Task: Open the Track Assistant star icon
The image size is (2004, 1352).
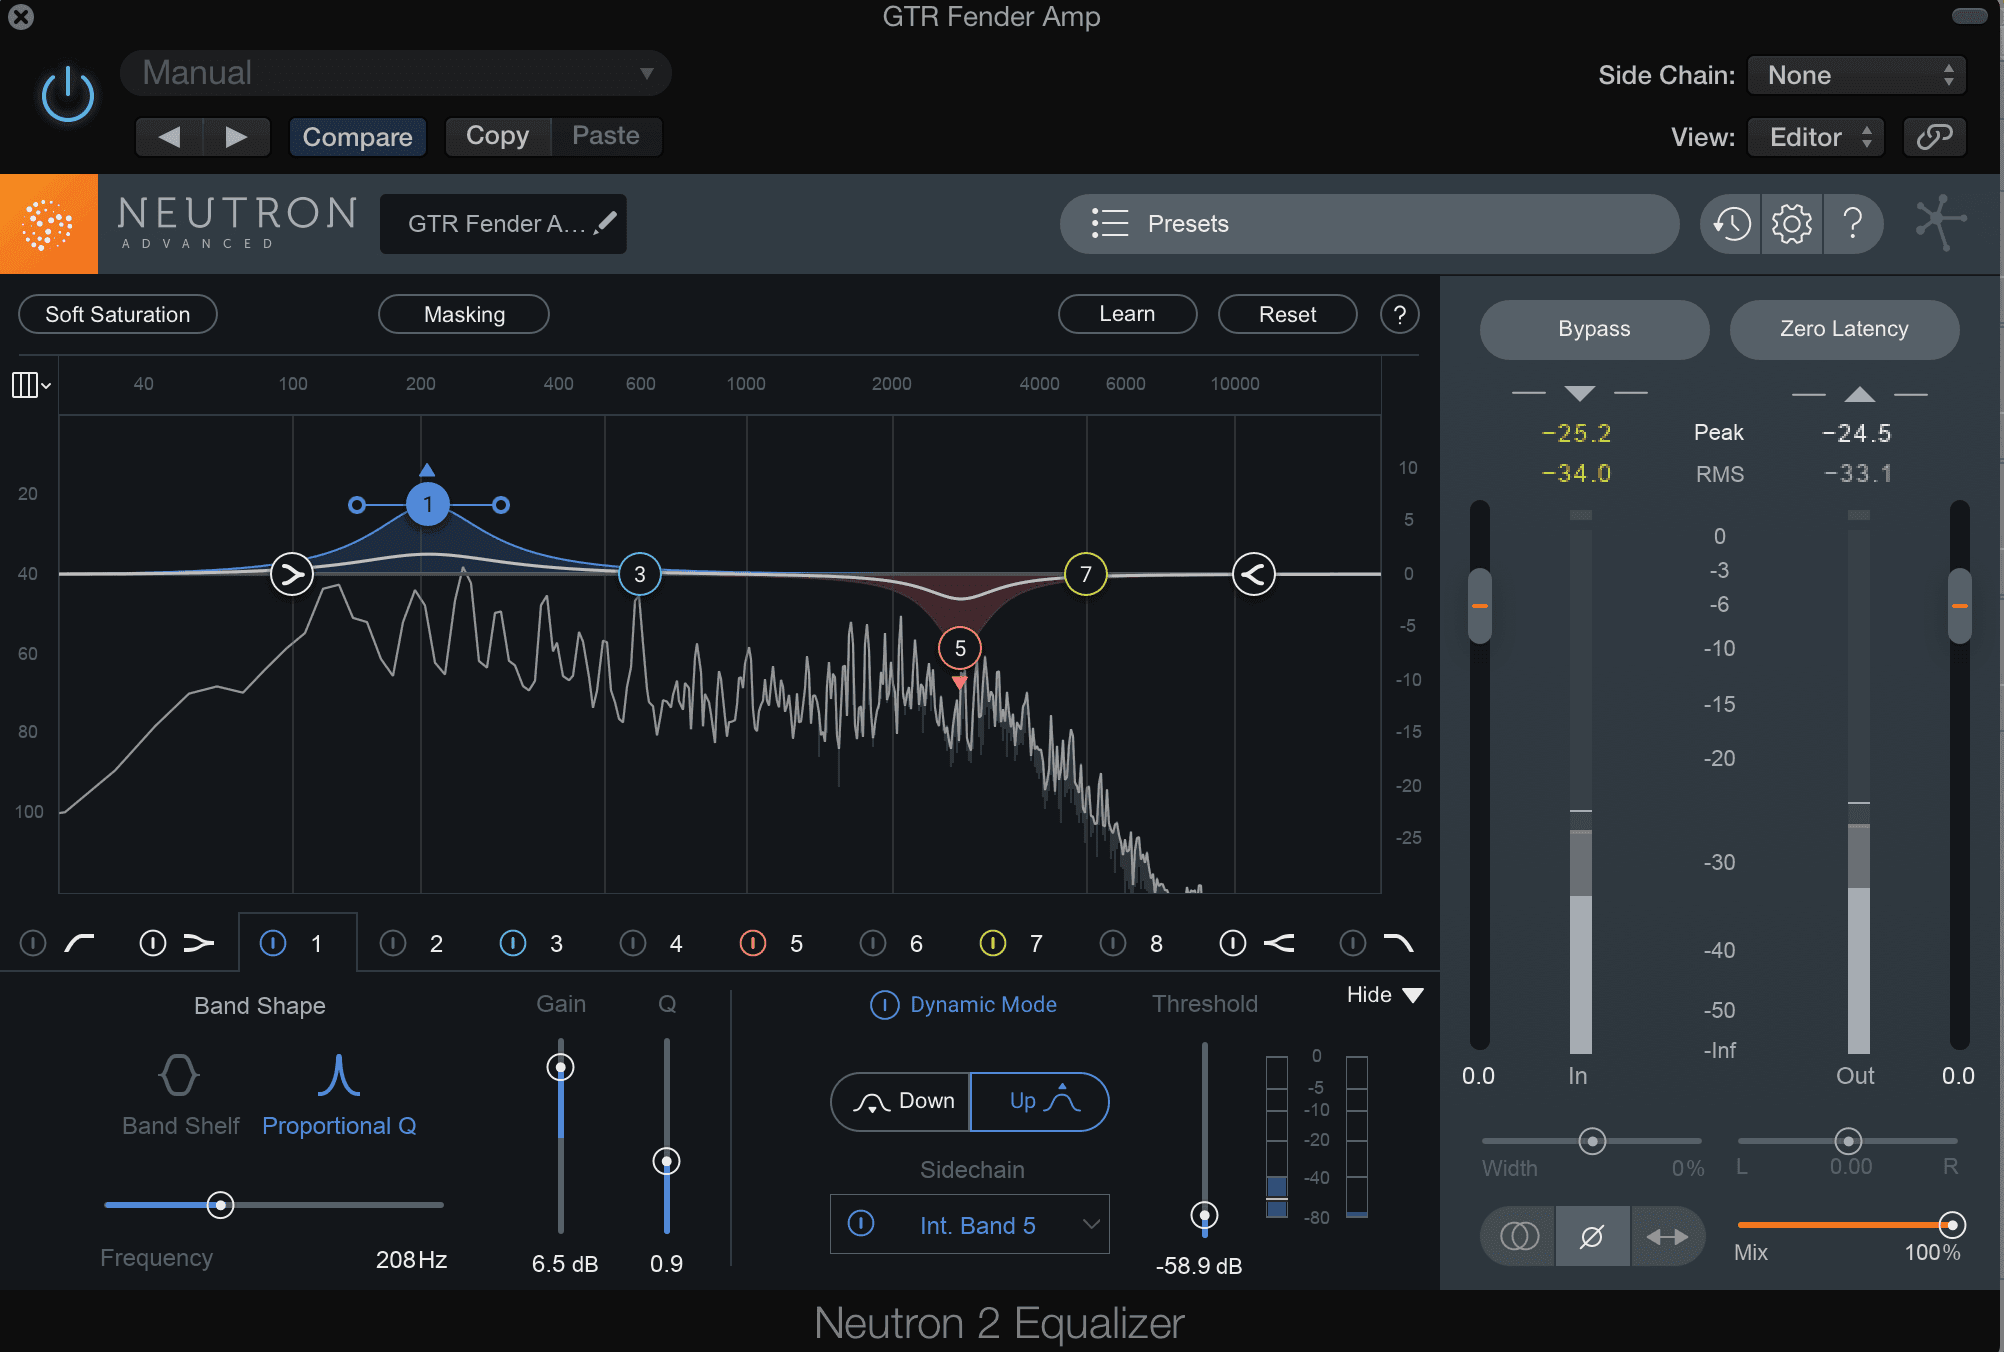Action: coord(1940,222)
